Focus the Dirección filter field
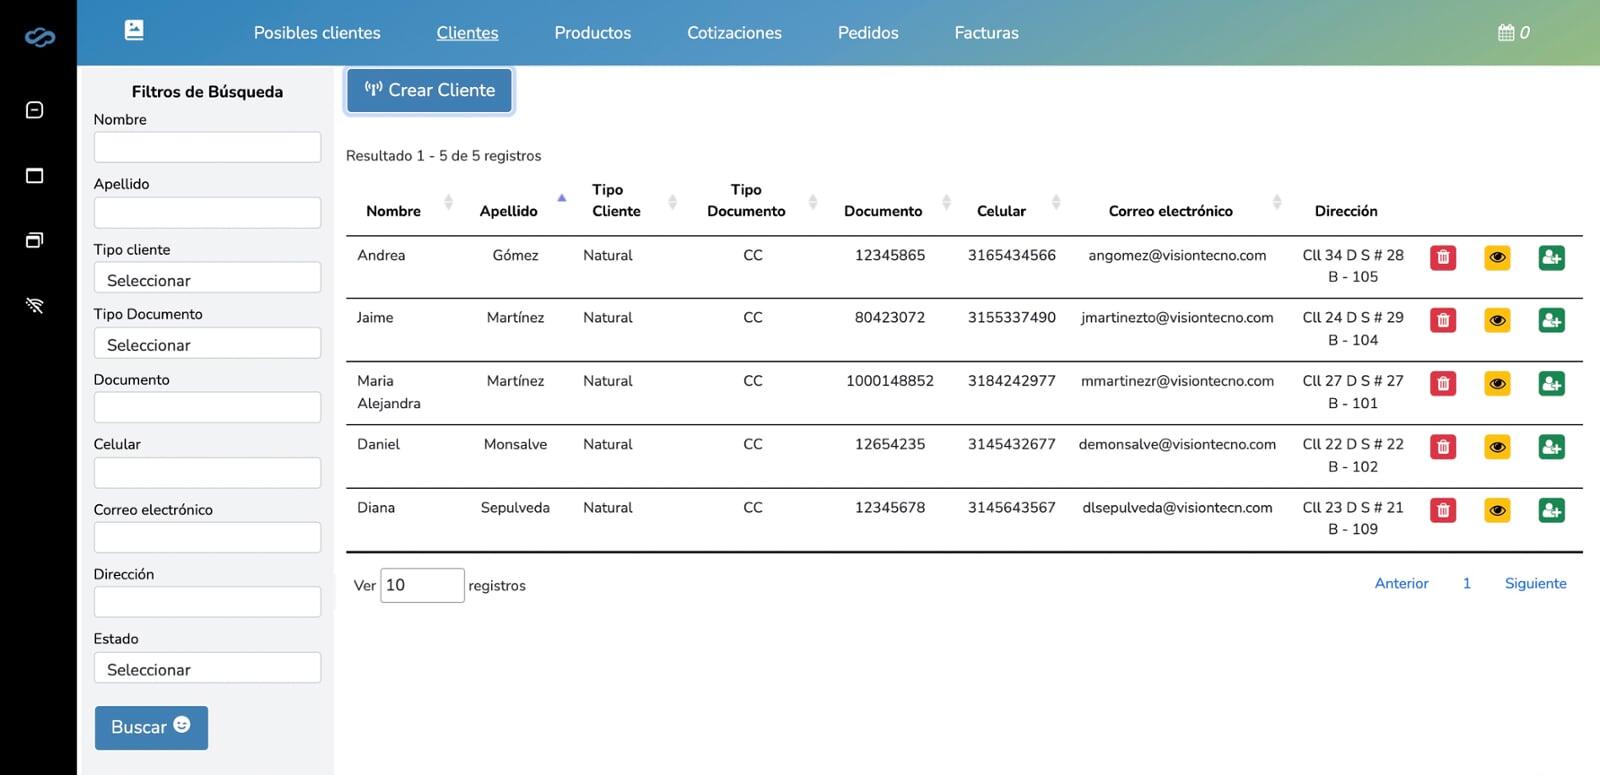This screenshot has height=775, width=1600. click(207, 602)
